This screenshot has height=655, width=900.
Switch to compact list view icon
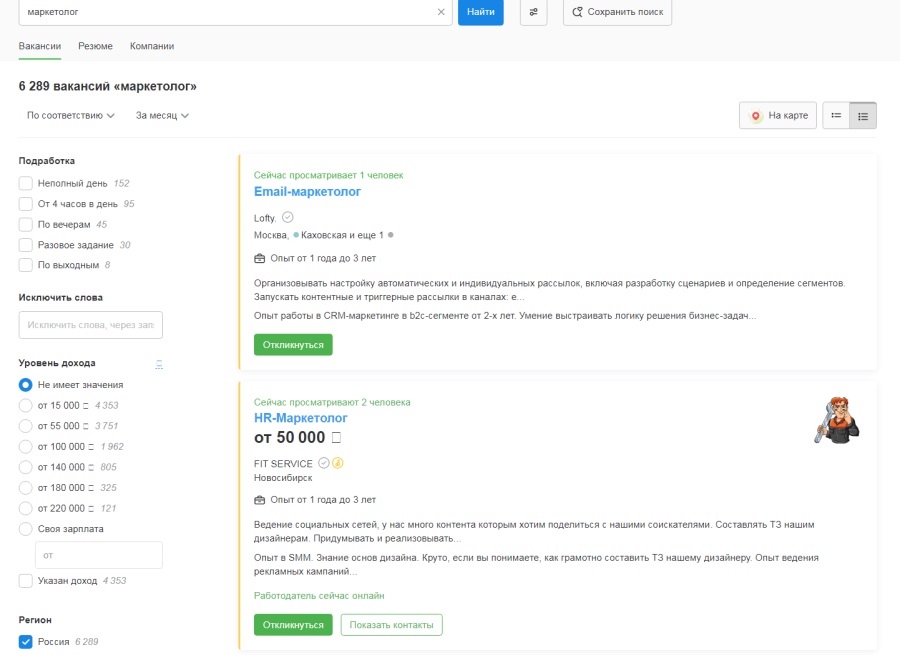pyautogui.click(x=836, y=116)
